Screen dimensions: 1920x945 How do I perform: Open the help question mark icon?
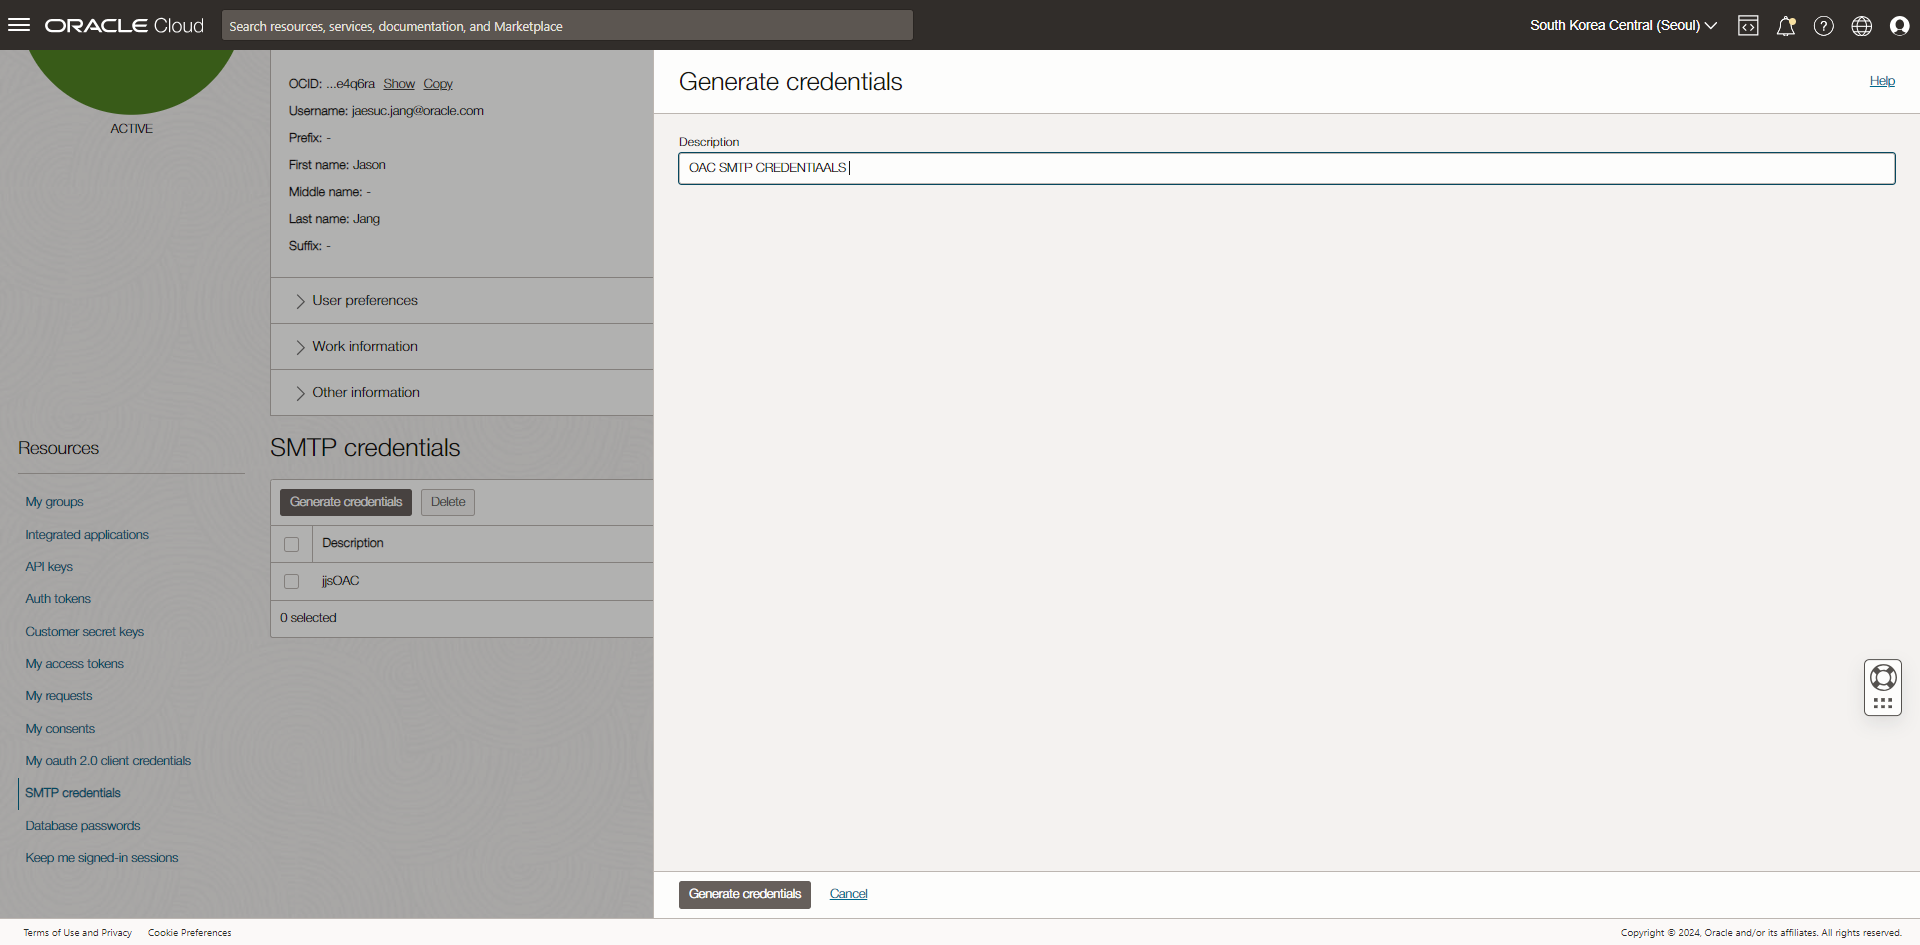click(1824, 26)
